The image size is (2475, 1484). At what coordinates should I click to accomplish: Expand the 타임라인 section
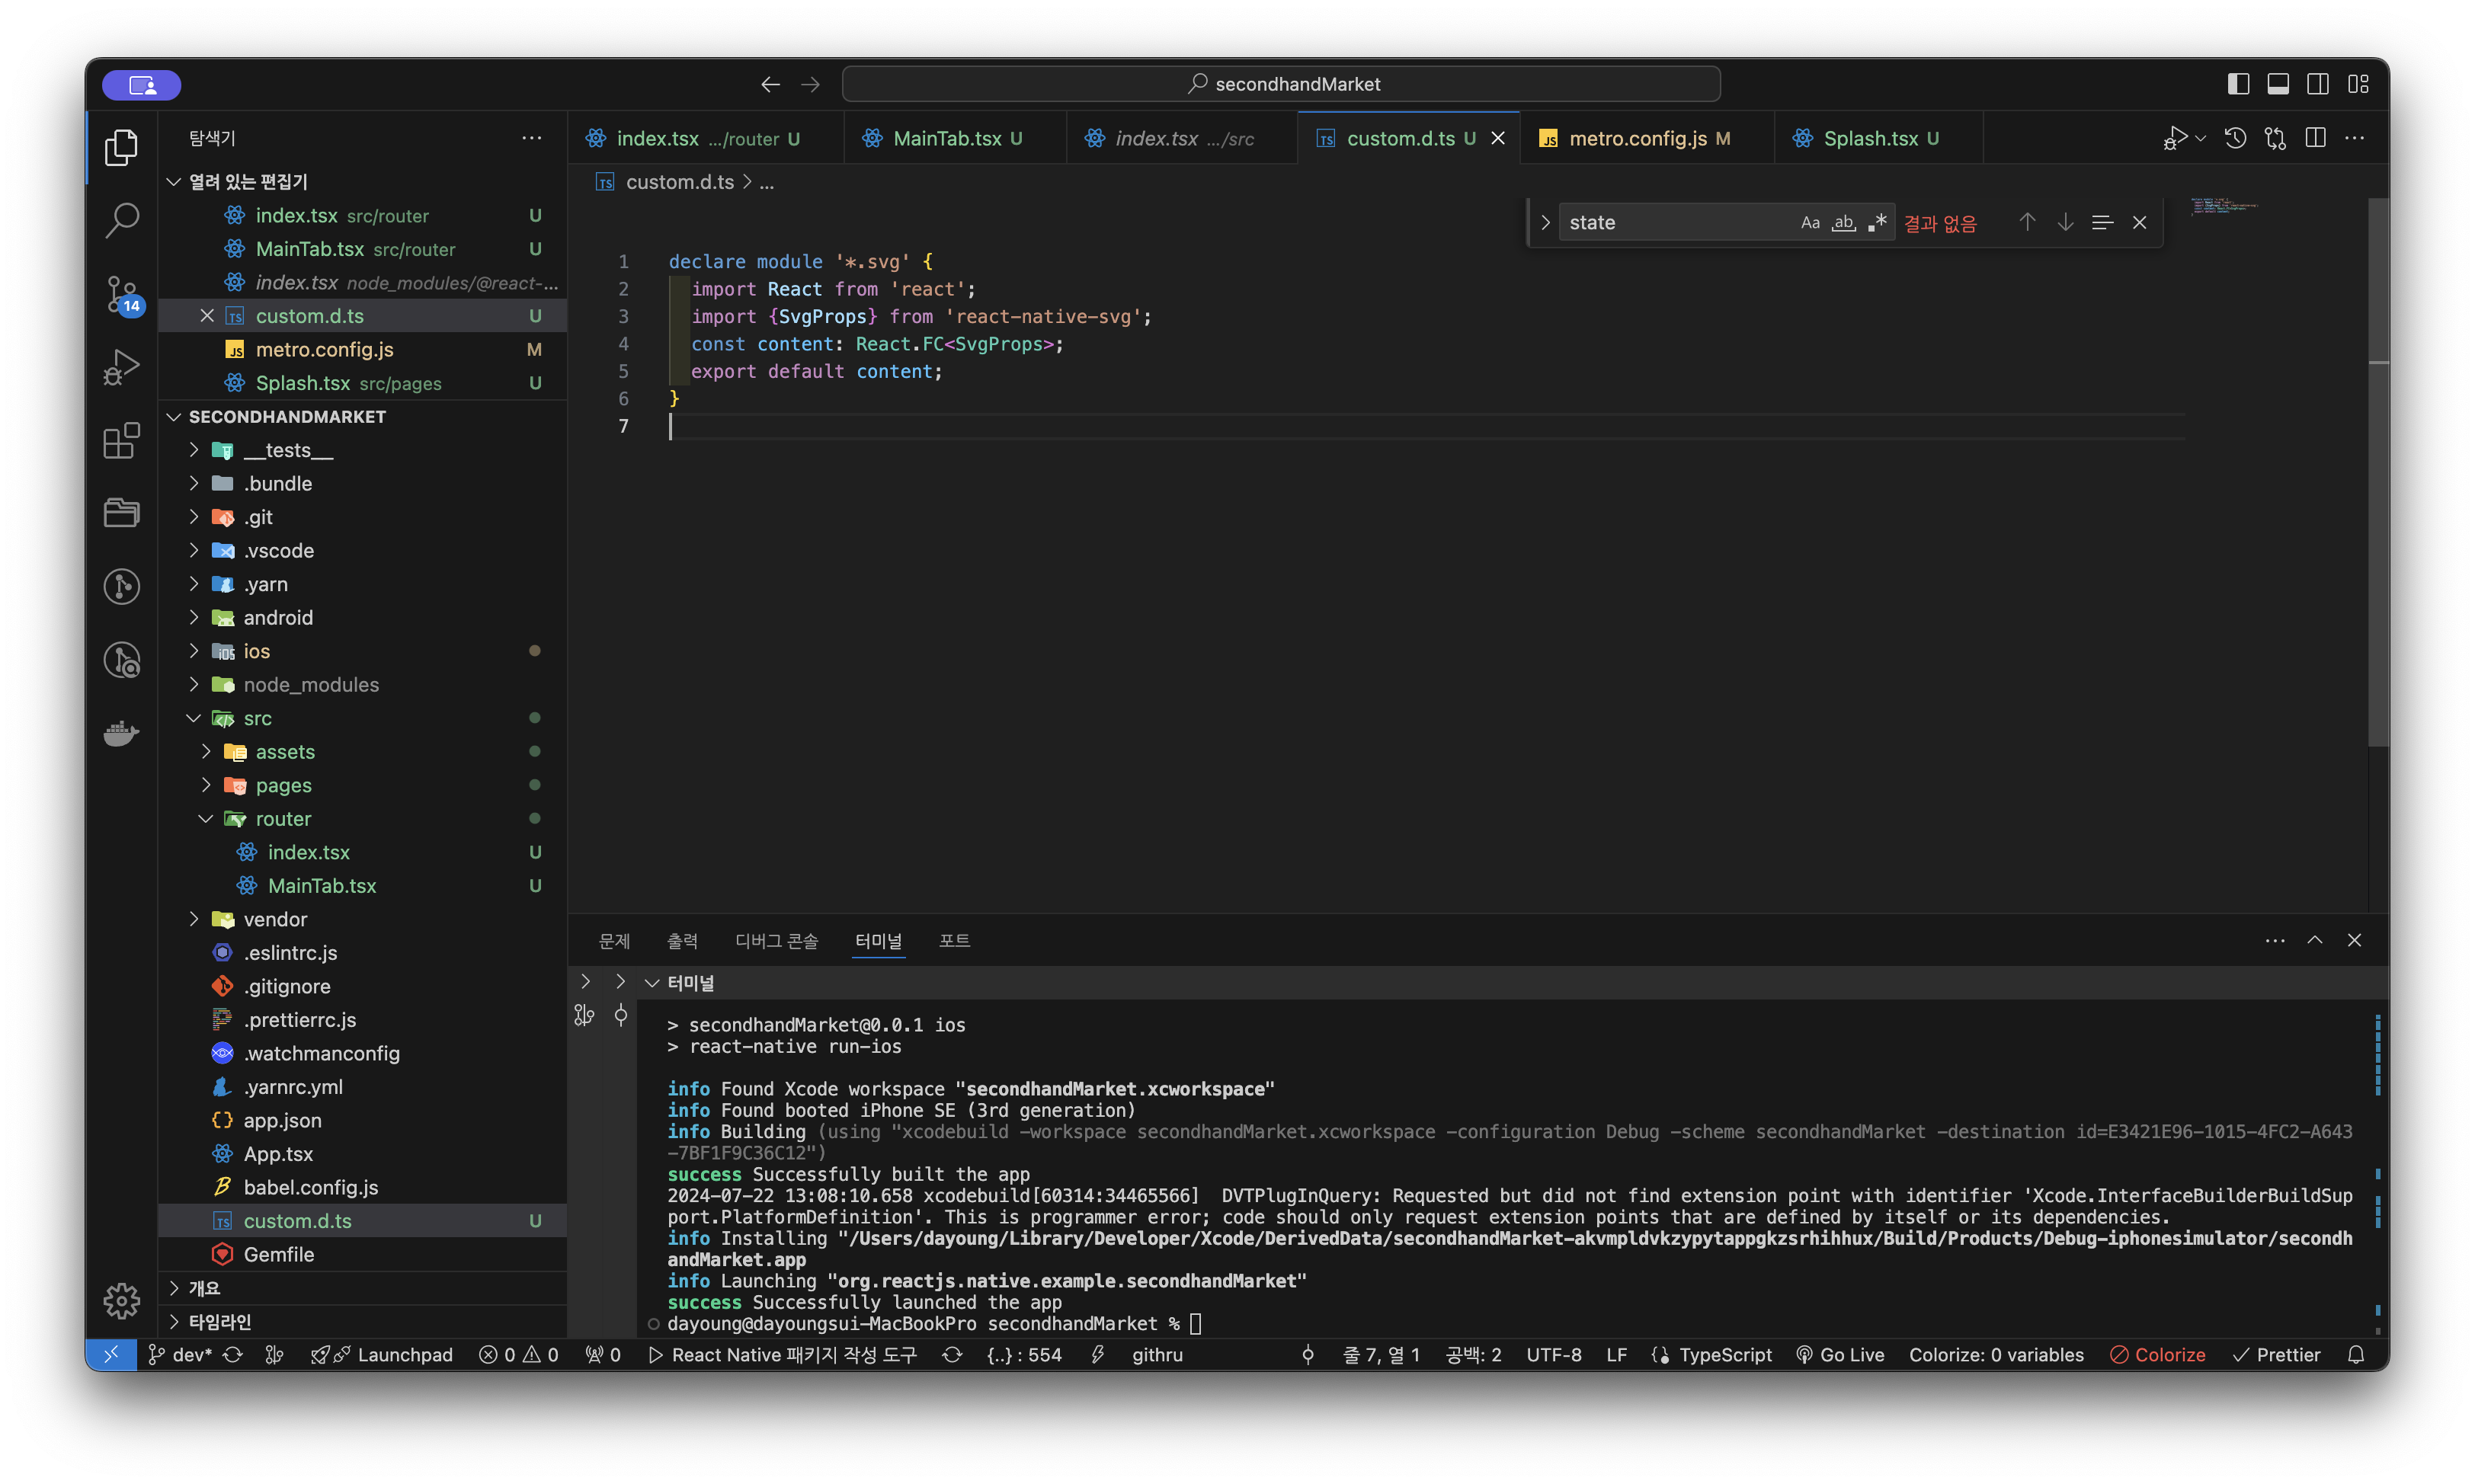click(x=220, y=1322)
